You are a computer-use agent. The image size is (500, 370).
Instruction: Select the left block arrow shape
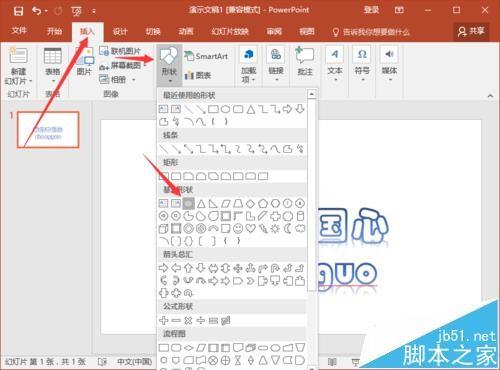[176, 268]
